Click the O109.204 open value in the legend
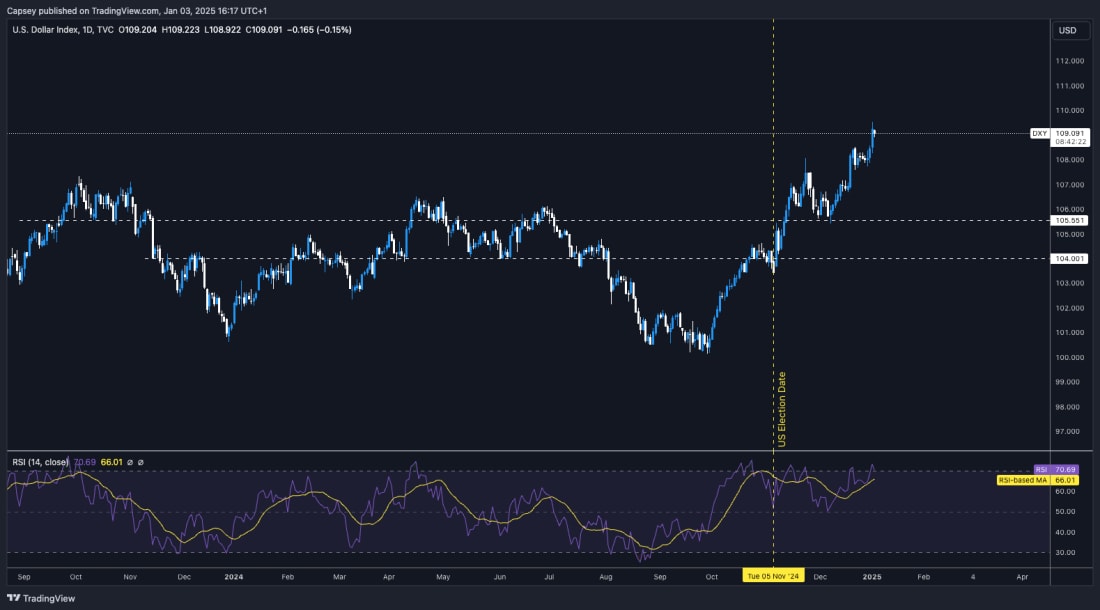The height and width of the screenshot is (610, 1100). point(138,30)
